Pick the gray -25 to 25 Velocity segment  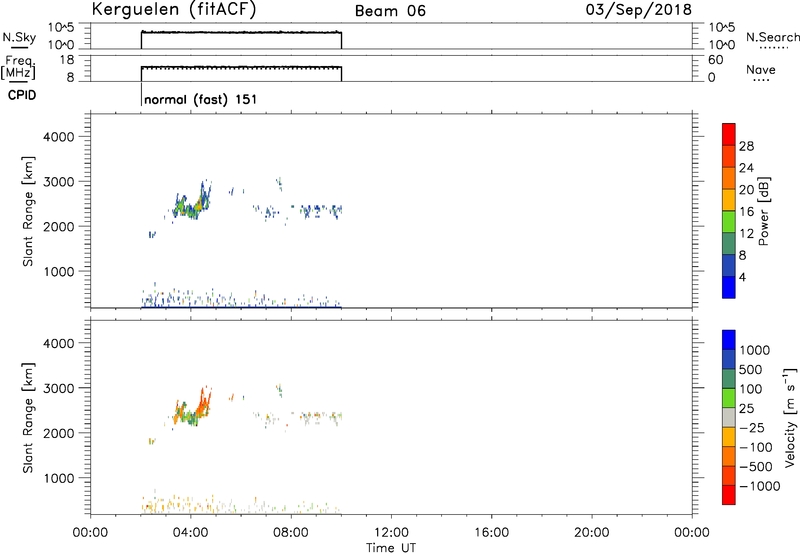tap(729, 417)
